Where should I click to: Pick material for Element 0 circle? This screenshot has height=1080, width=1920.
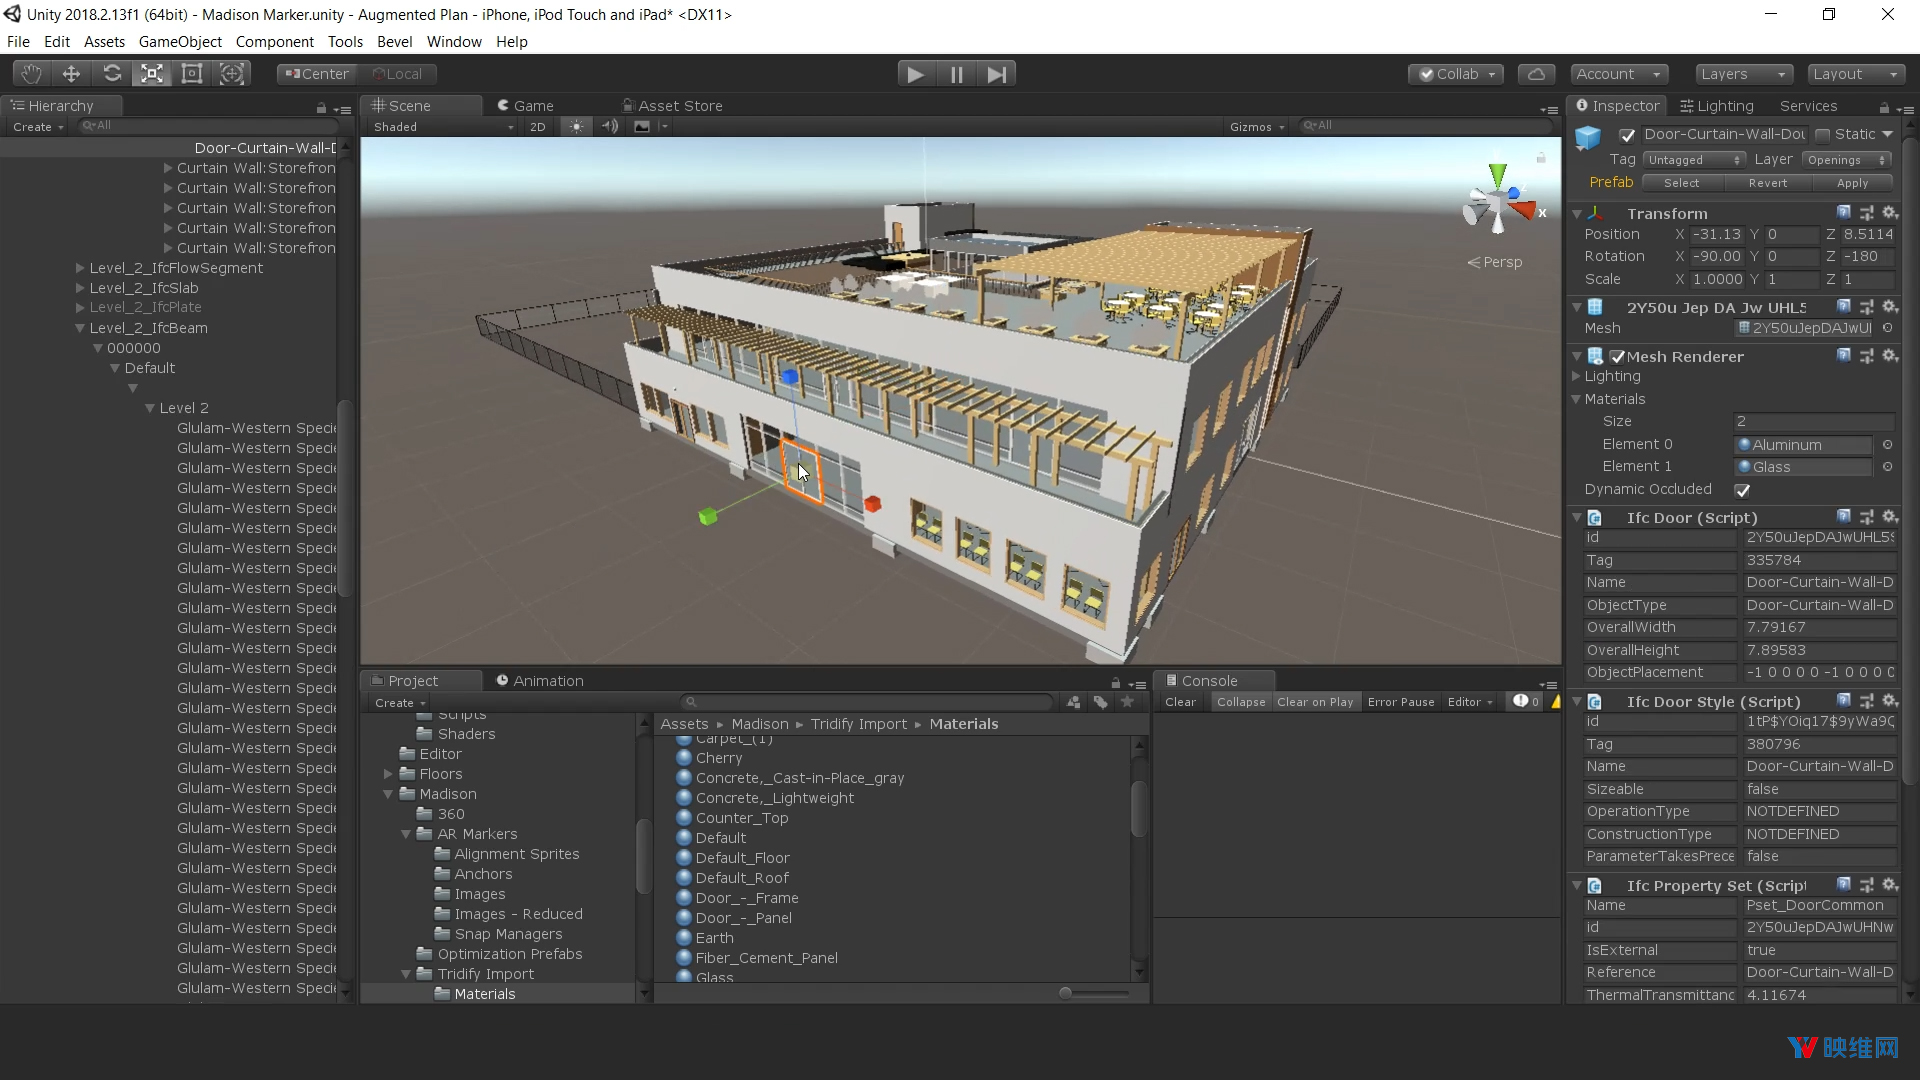coord(1887,445)
